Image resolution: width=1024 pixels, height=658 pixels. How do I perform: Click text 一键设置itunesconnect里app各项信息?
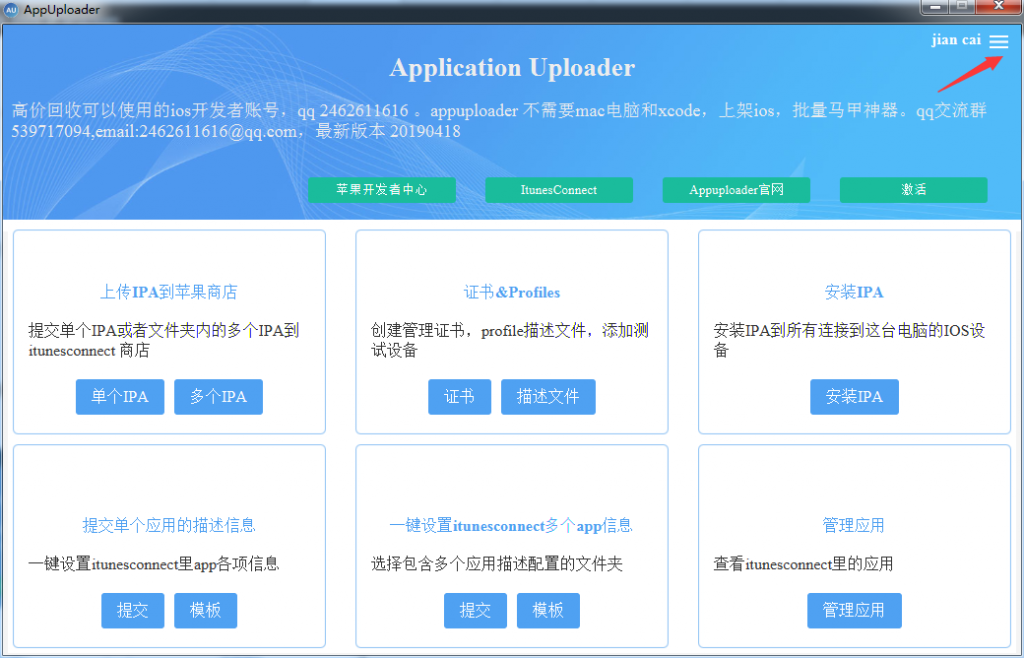coord(153,563)
